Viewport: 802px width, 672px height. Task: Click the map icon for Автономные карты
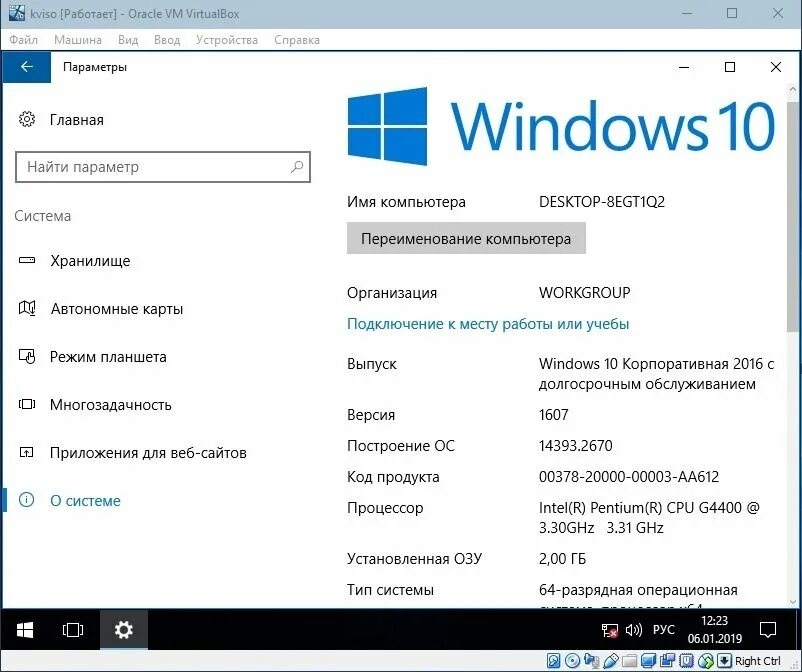[27, 308]
